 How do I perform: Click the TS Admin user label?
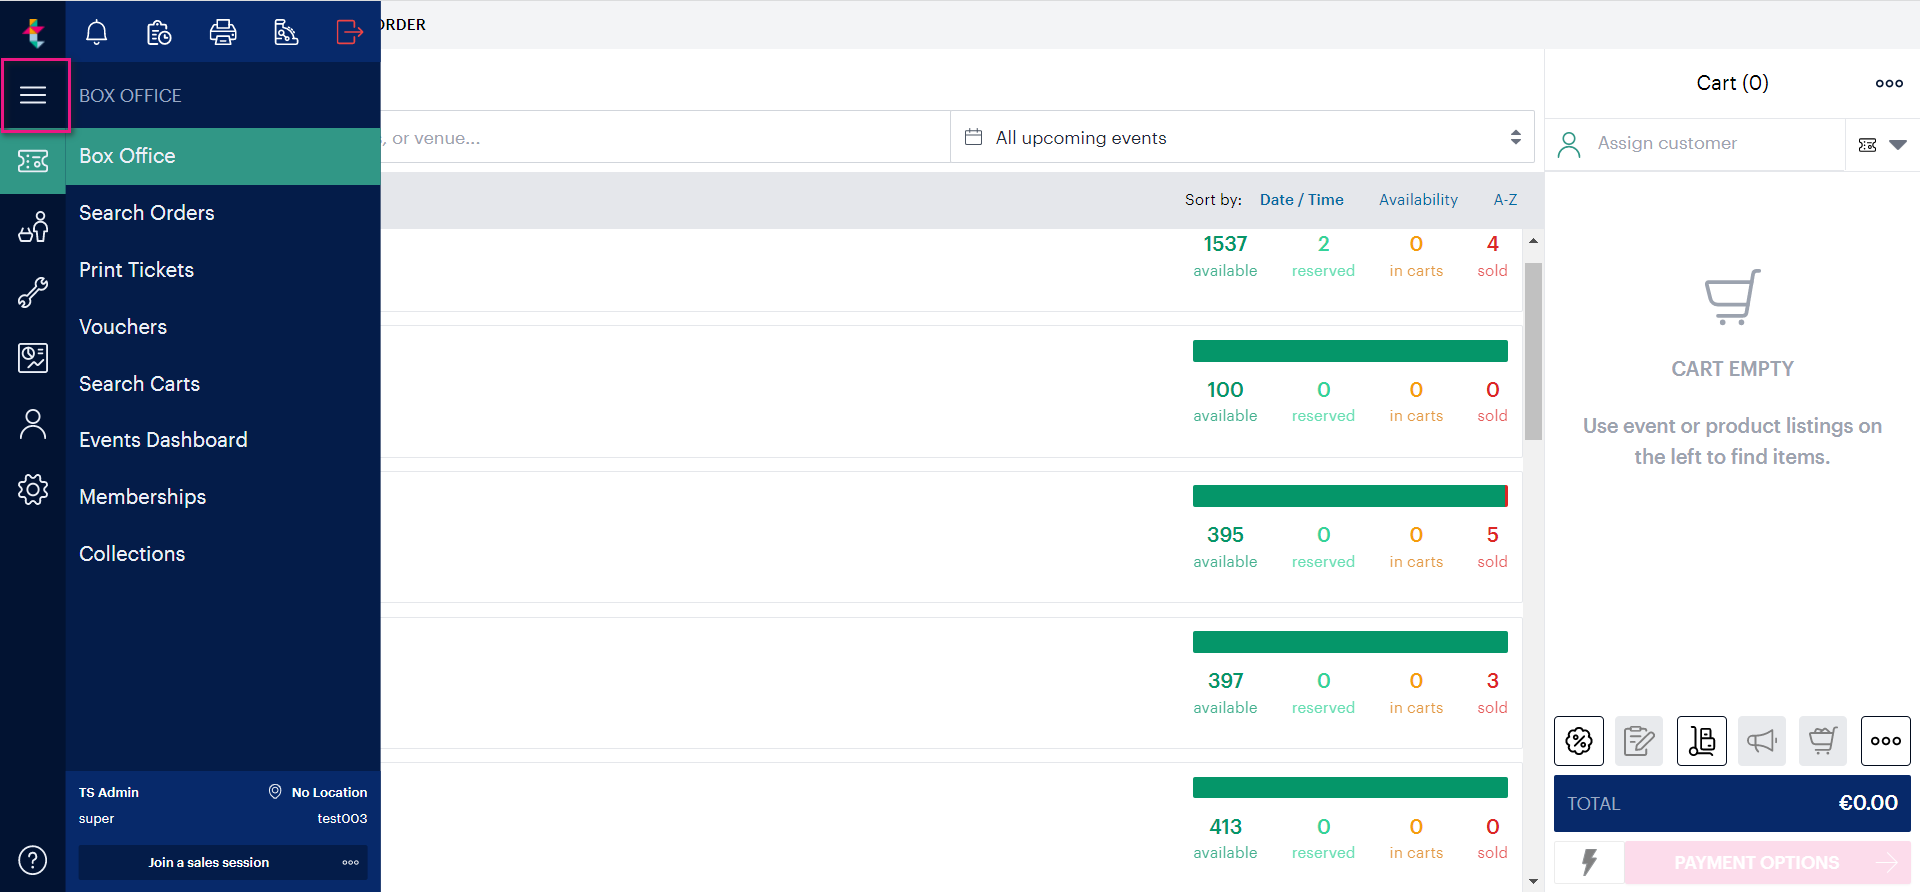pos(109,792)
